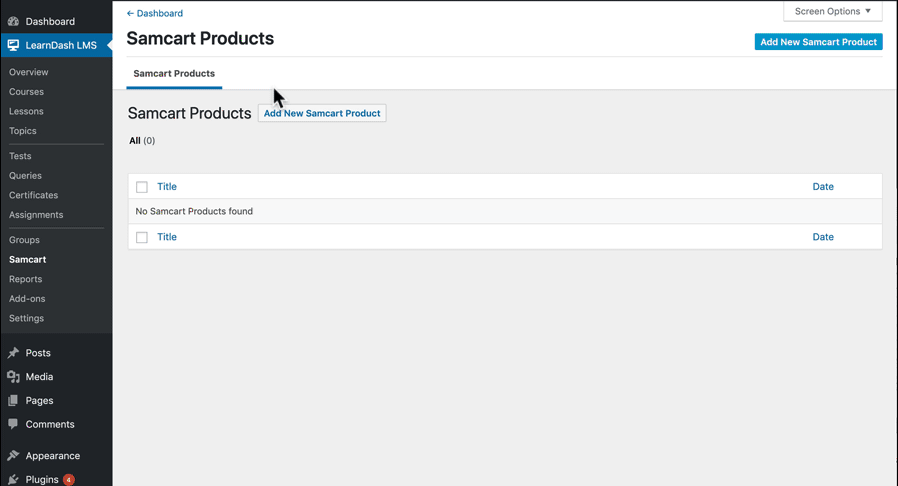This screenshot has width=898, height=486.
Task: Open Plugins in the admin sidebar
Action: 42,479
